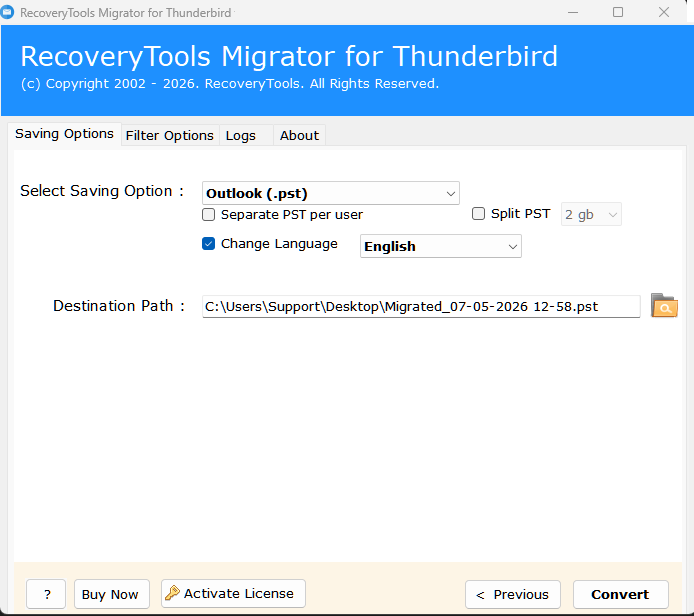Click the Buy Now button

pos(112,594)
